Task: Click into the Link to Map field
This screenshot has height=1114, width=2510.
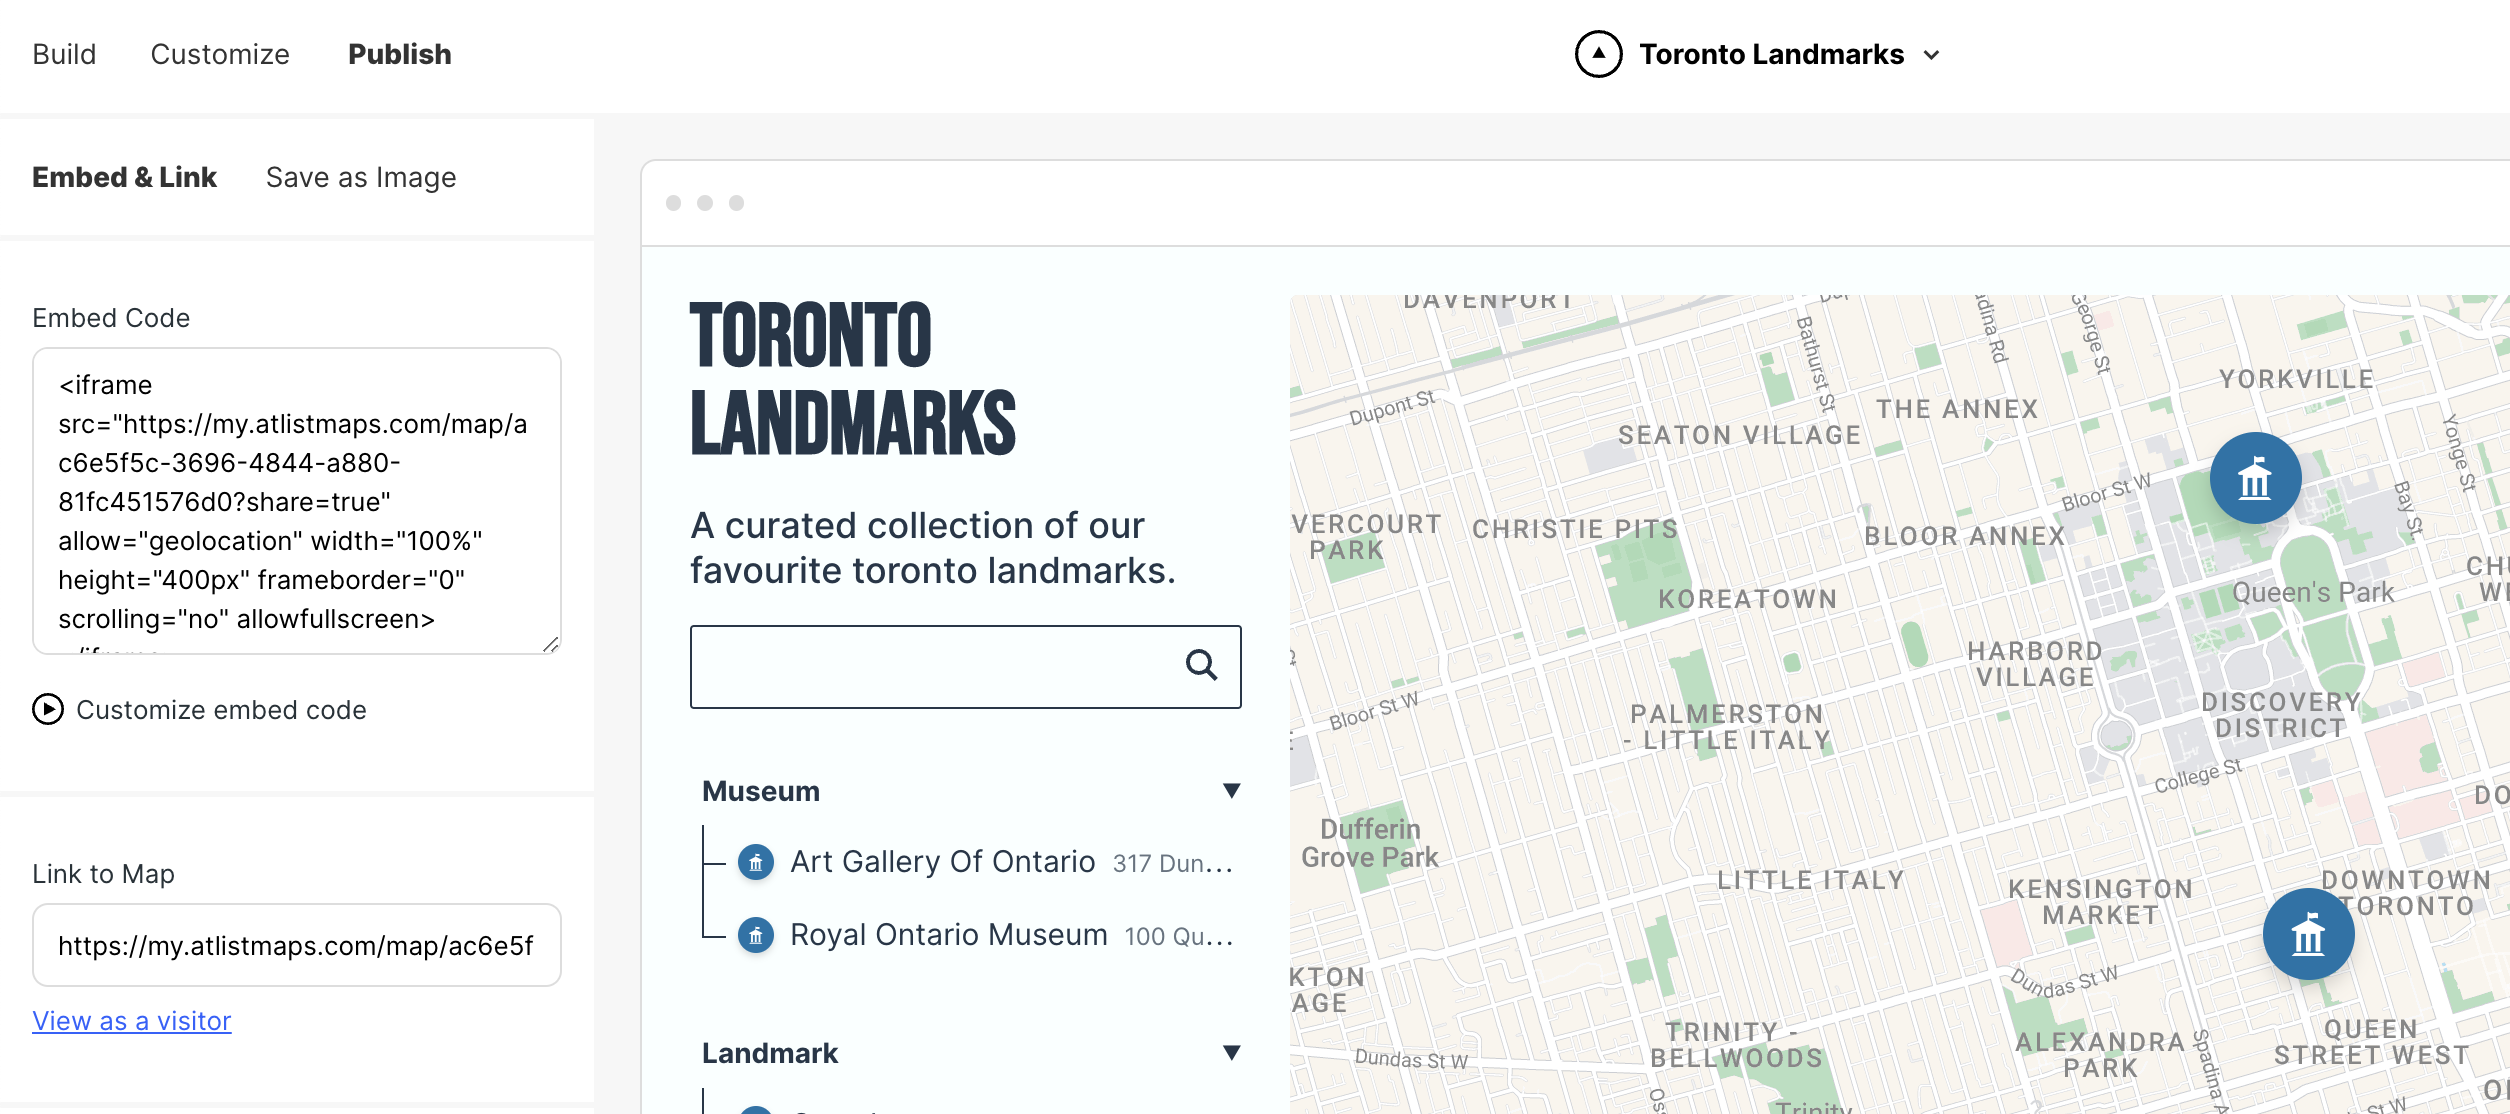Action: 296,945
